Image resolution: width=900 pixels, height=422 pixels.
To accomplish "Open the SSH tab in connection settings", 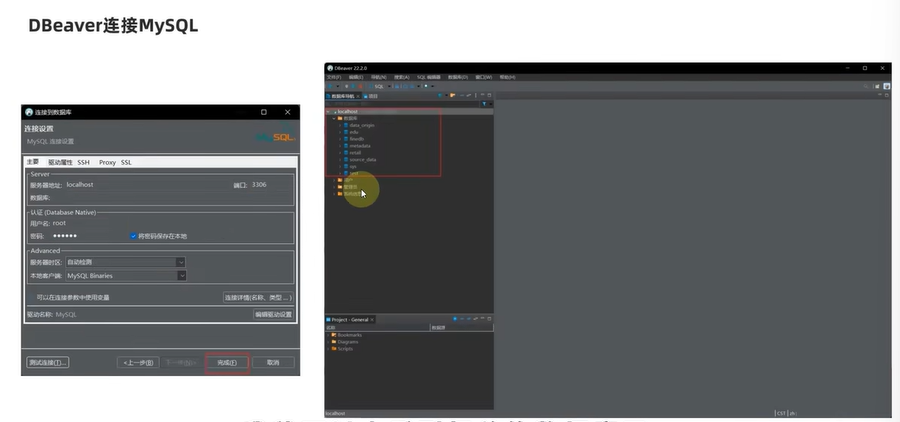I will tap(84, 162).
